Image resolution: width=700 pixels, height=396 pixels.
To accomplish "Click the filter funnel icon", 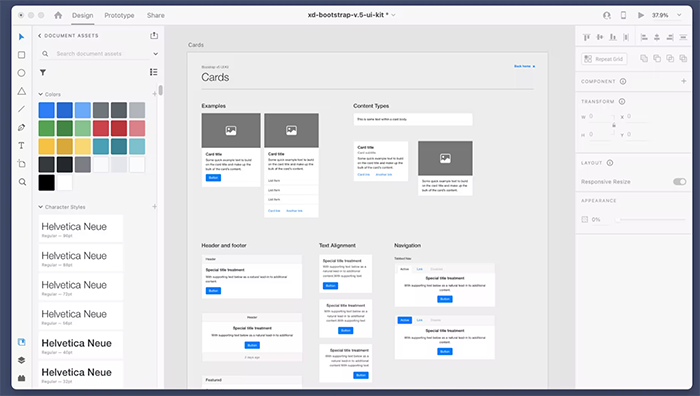I will click(x=43, y=72).
